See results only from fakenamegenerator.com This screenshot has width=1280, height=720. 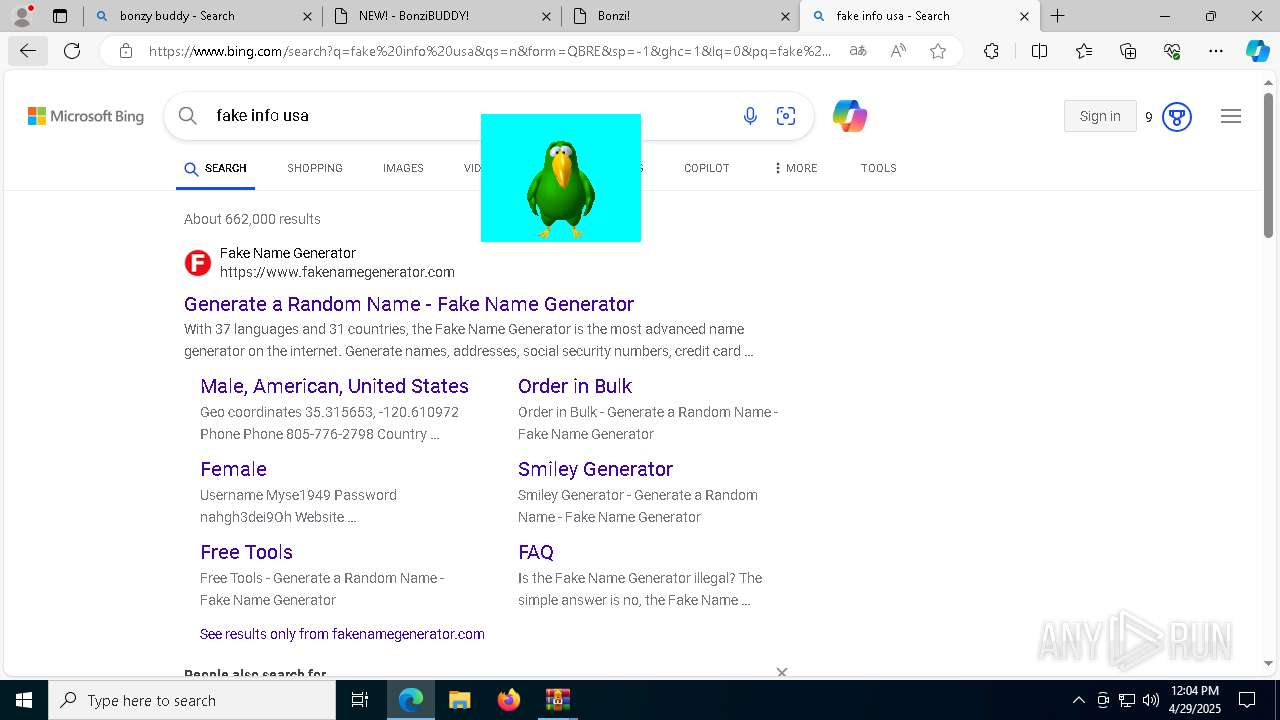tap(342, 634)
